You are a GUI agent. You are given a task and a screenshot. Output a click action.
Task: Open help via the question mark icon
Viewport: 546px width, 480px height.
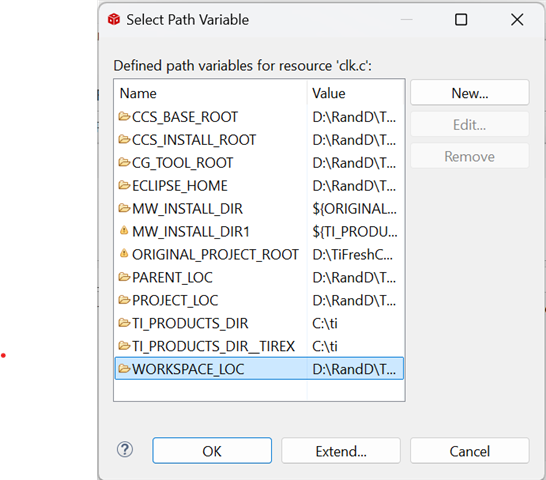[x=125, y=450]
